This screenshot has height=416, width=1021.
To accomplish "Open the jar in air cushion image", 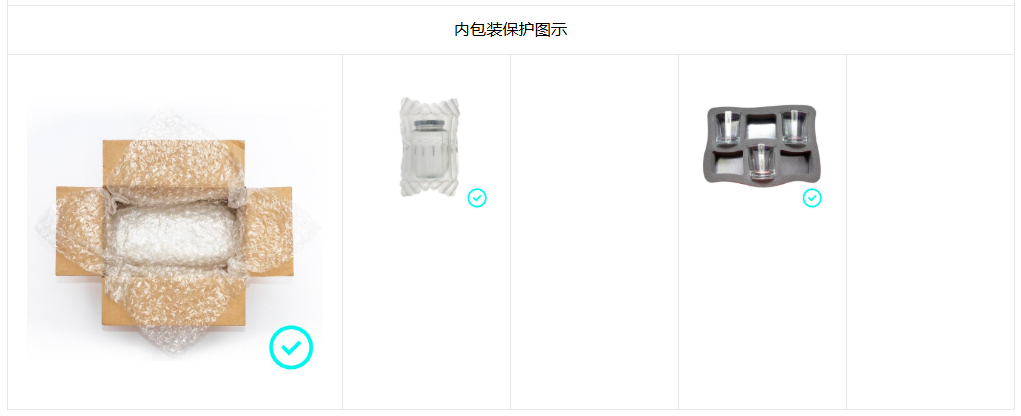I will (x=430, y=147).
